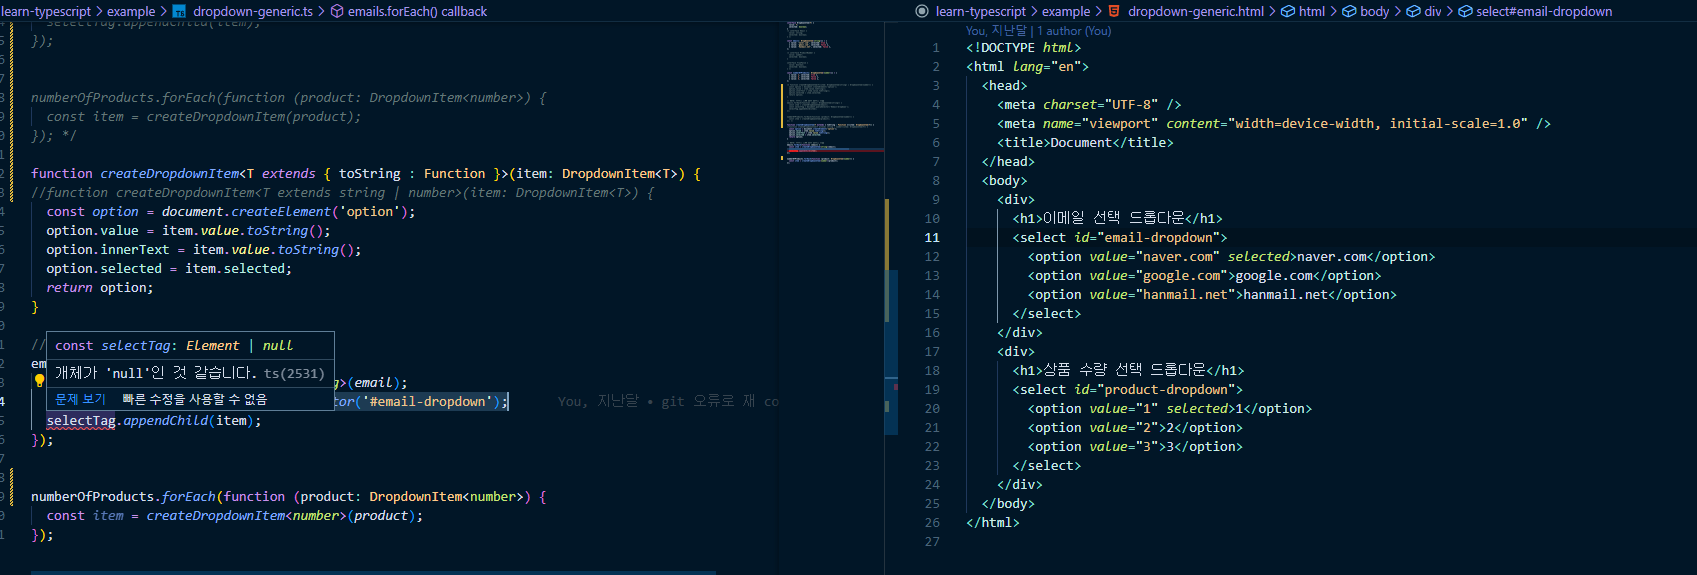This screenshot has height=575, width=1697.
Task: Click '<title>Document</title>' line in HTML
Action: (x=1085, y=142)
